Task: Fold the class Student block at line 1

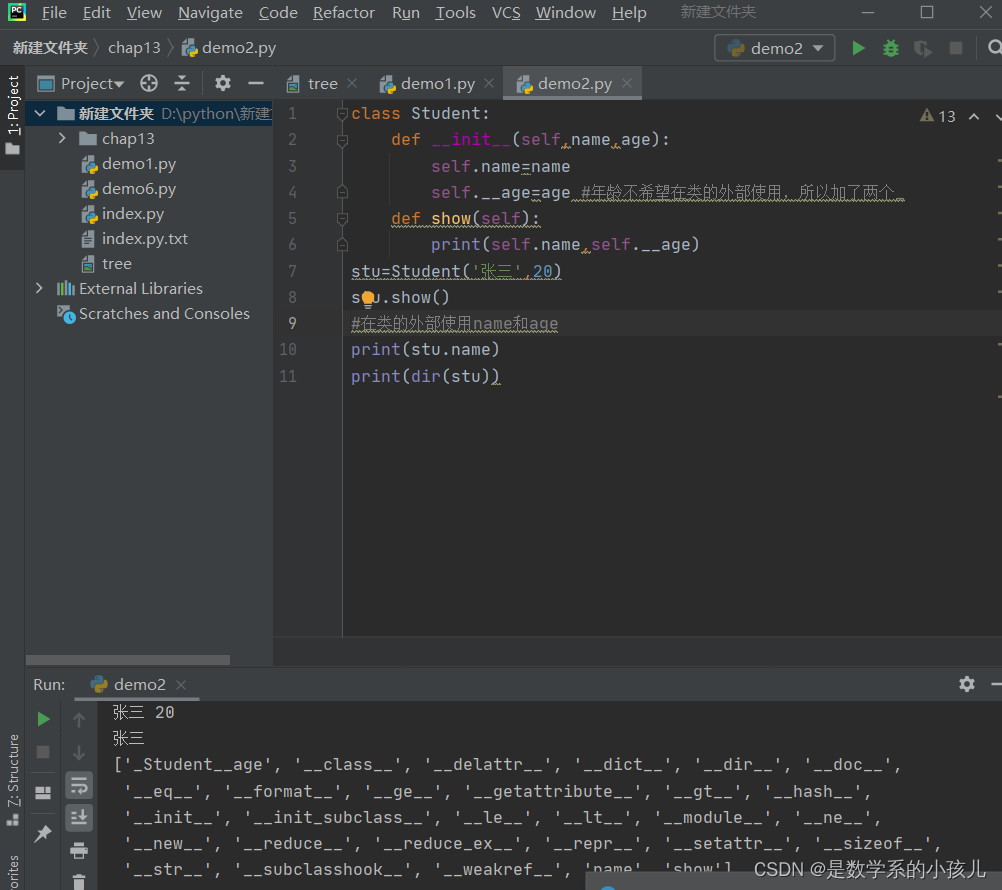Action: click(342, 114)
